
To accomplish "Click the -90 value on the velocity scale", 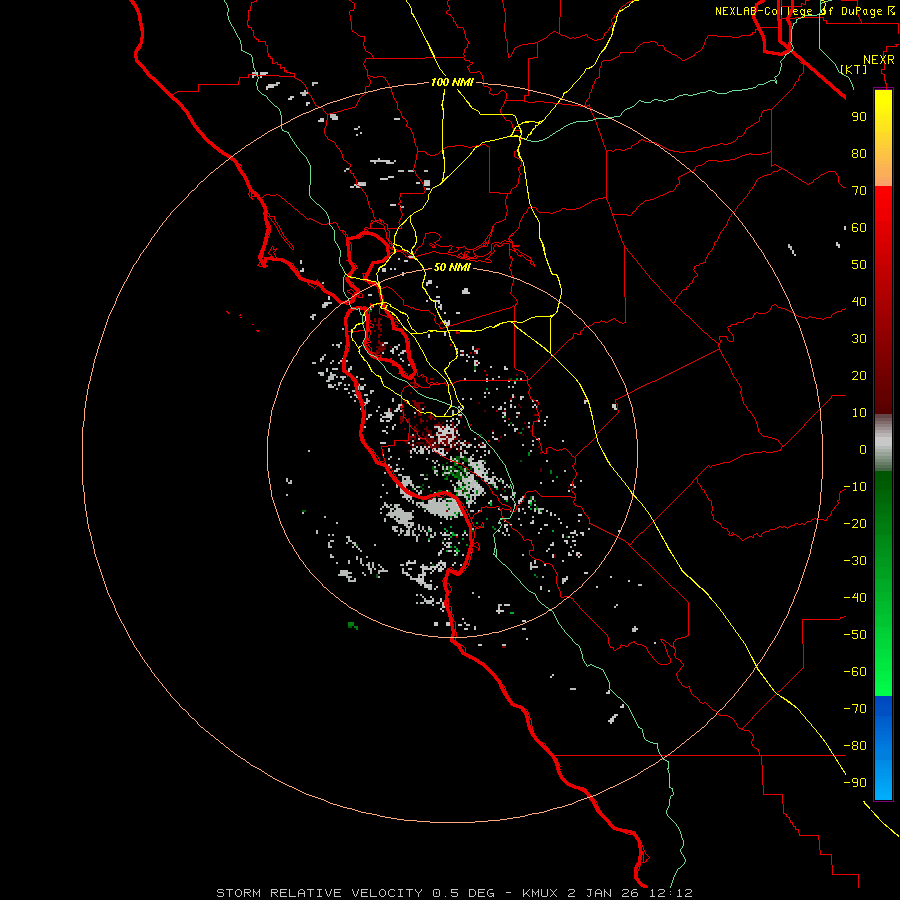I will tap(855, 783).
